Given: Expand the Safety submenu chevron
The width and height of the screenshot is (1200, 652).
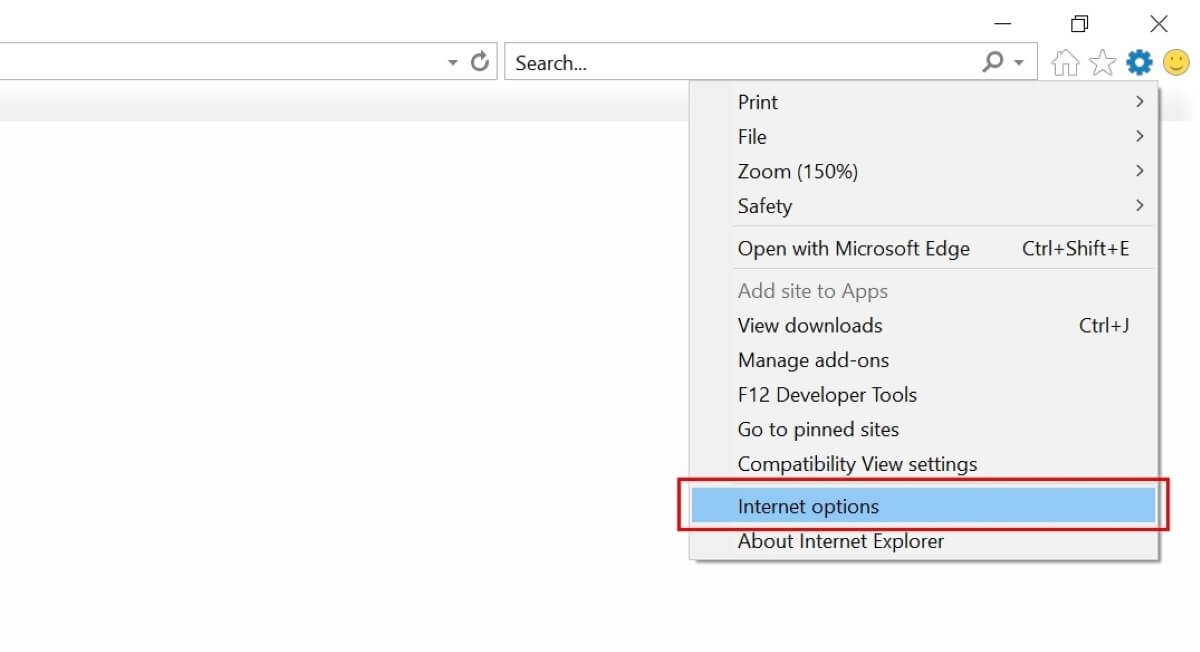Looking at the screenshot, I should (1139, 206).
